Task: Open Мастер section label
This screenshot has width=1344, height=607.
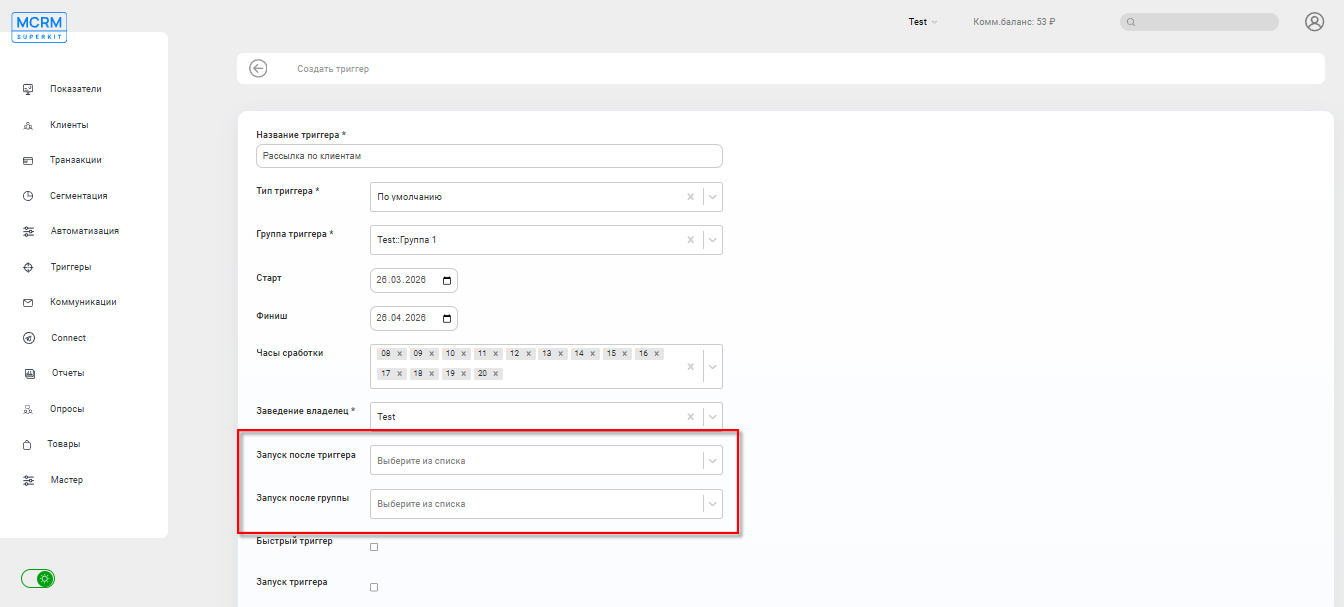Action: coord(67,480)
